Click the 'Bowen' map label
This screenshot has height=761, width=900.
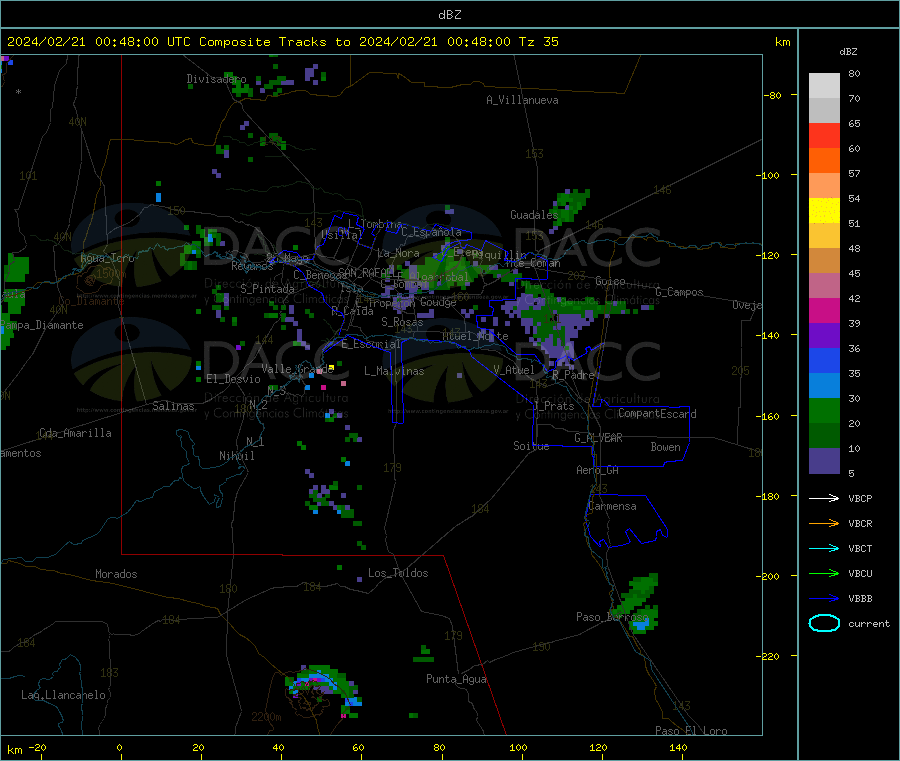[665, 447]
